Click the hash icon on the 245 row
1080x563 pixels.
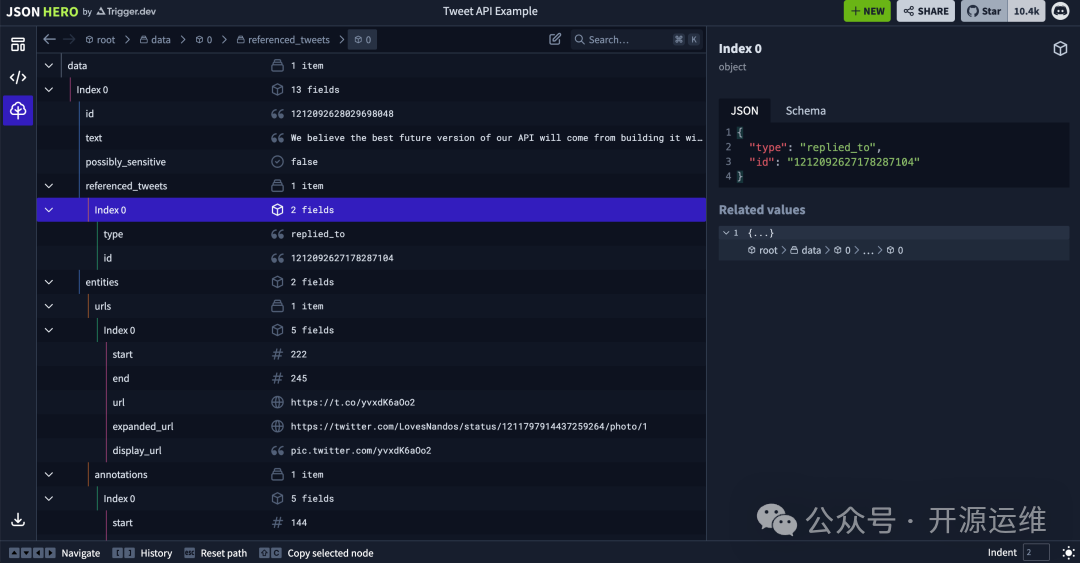tap(278, 378)
